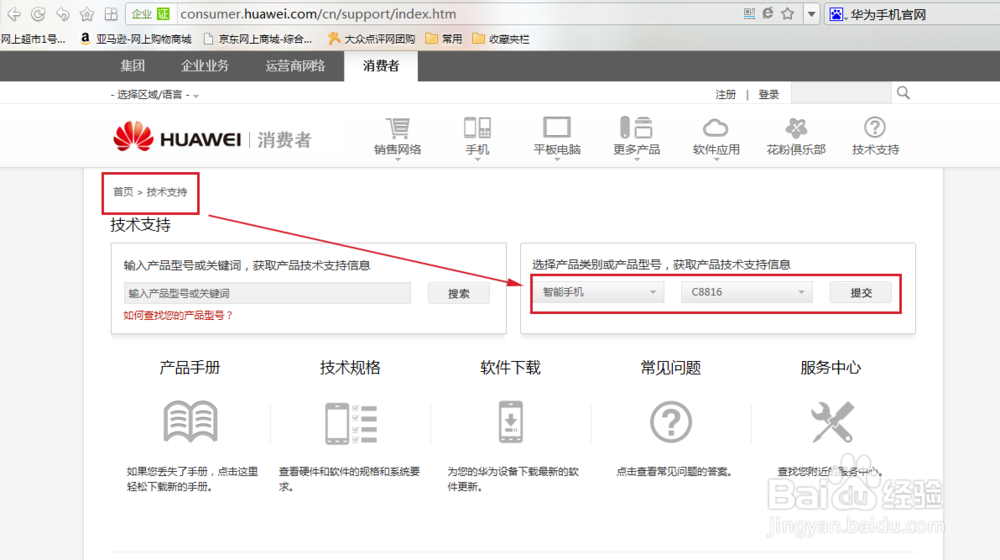The width and height of the screenshot is (1000, 560).
Task: Open 软件下载 download icon
Action: pos(510,422)
